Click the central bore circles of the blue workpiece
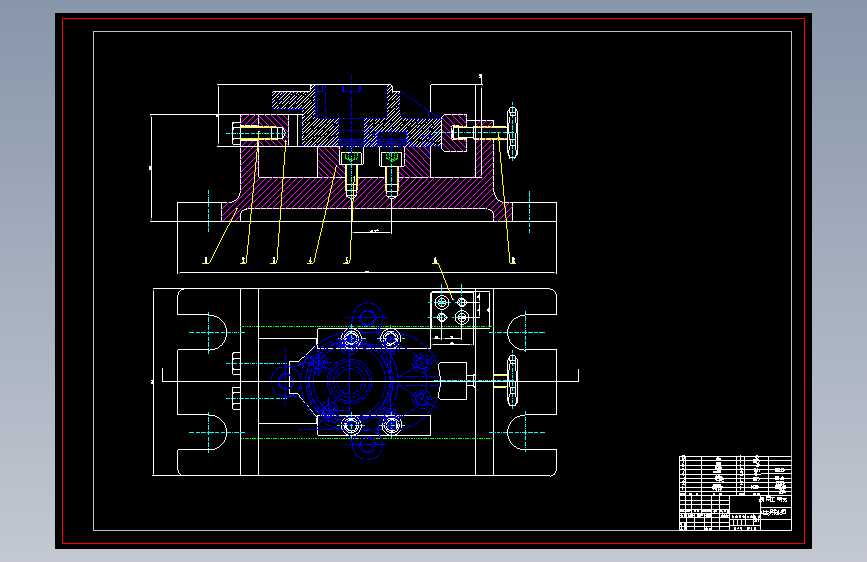The image size is (867, 562). click(x=349, y=381)
